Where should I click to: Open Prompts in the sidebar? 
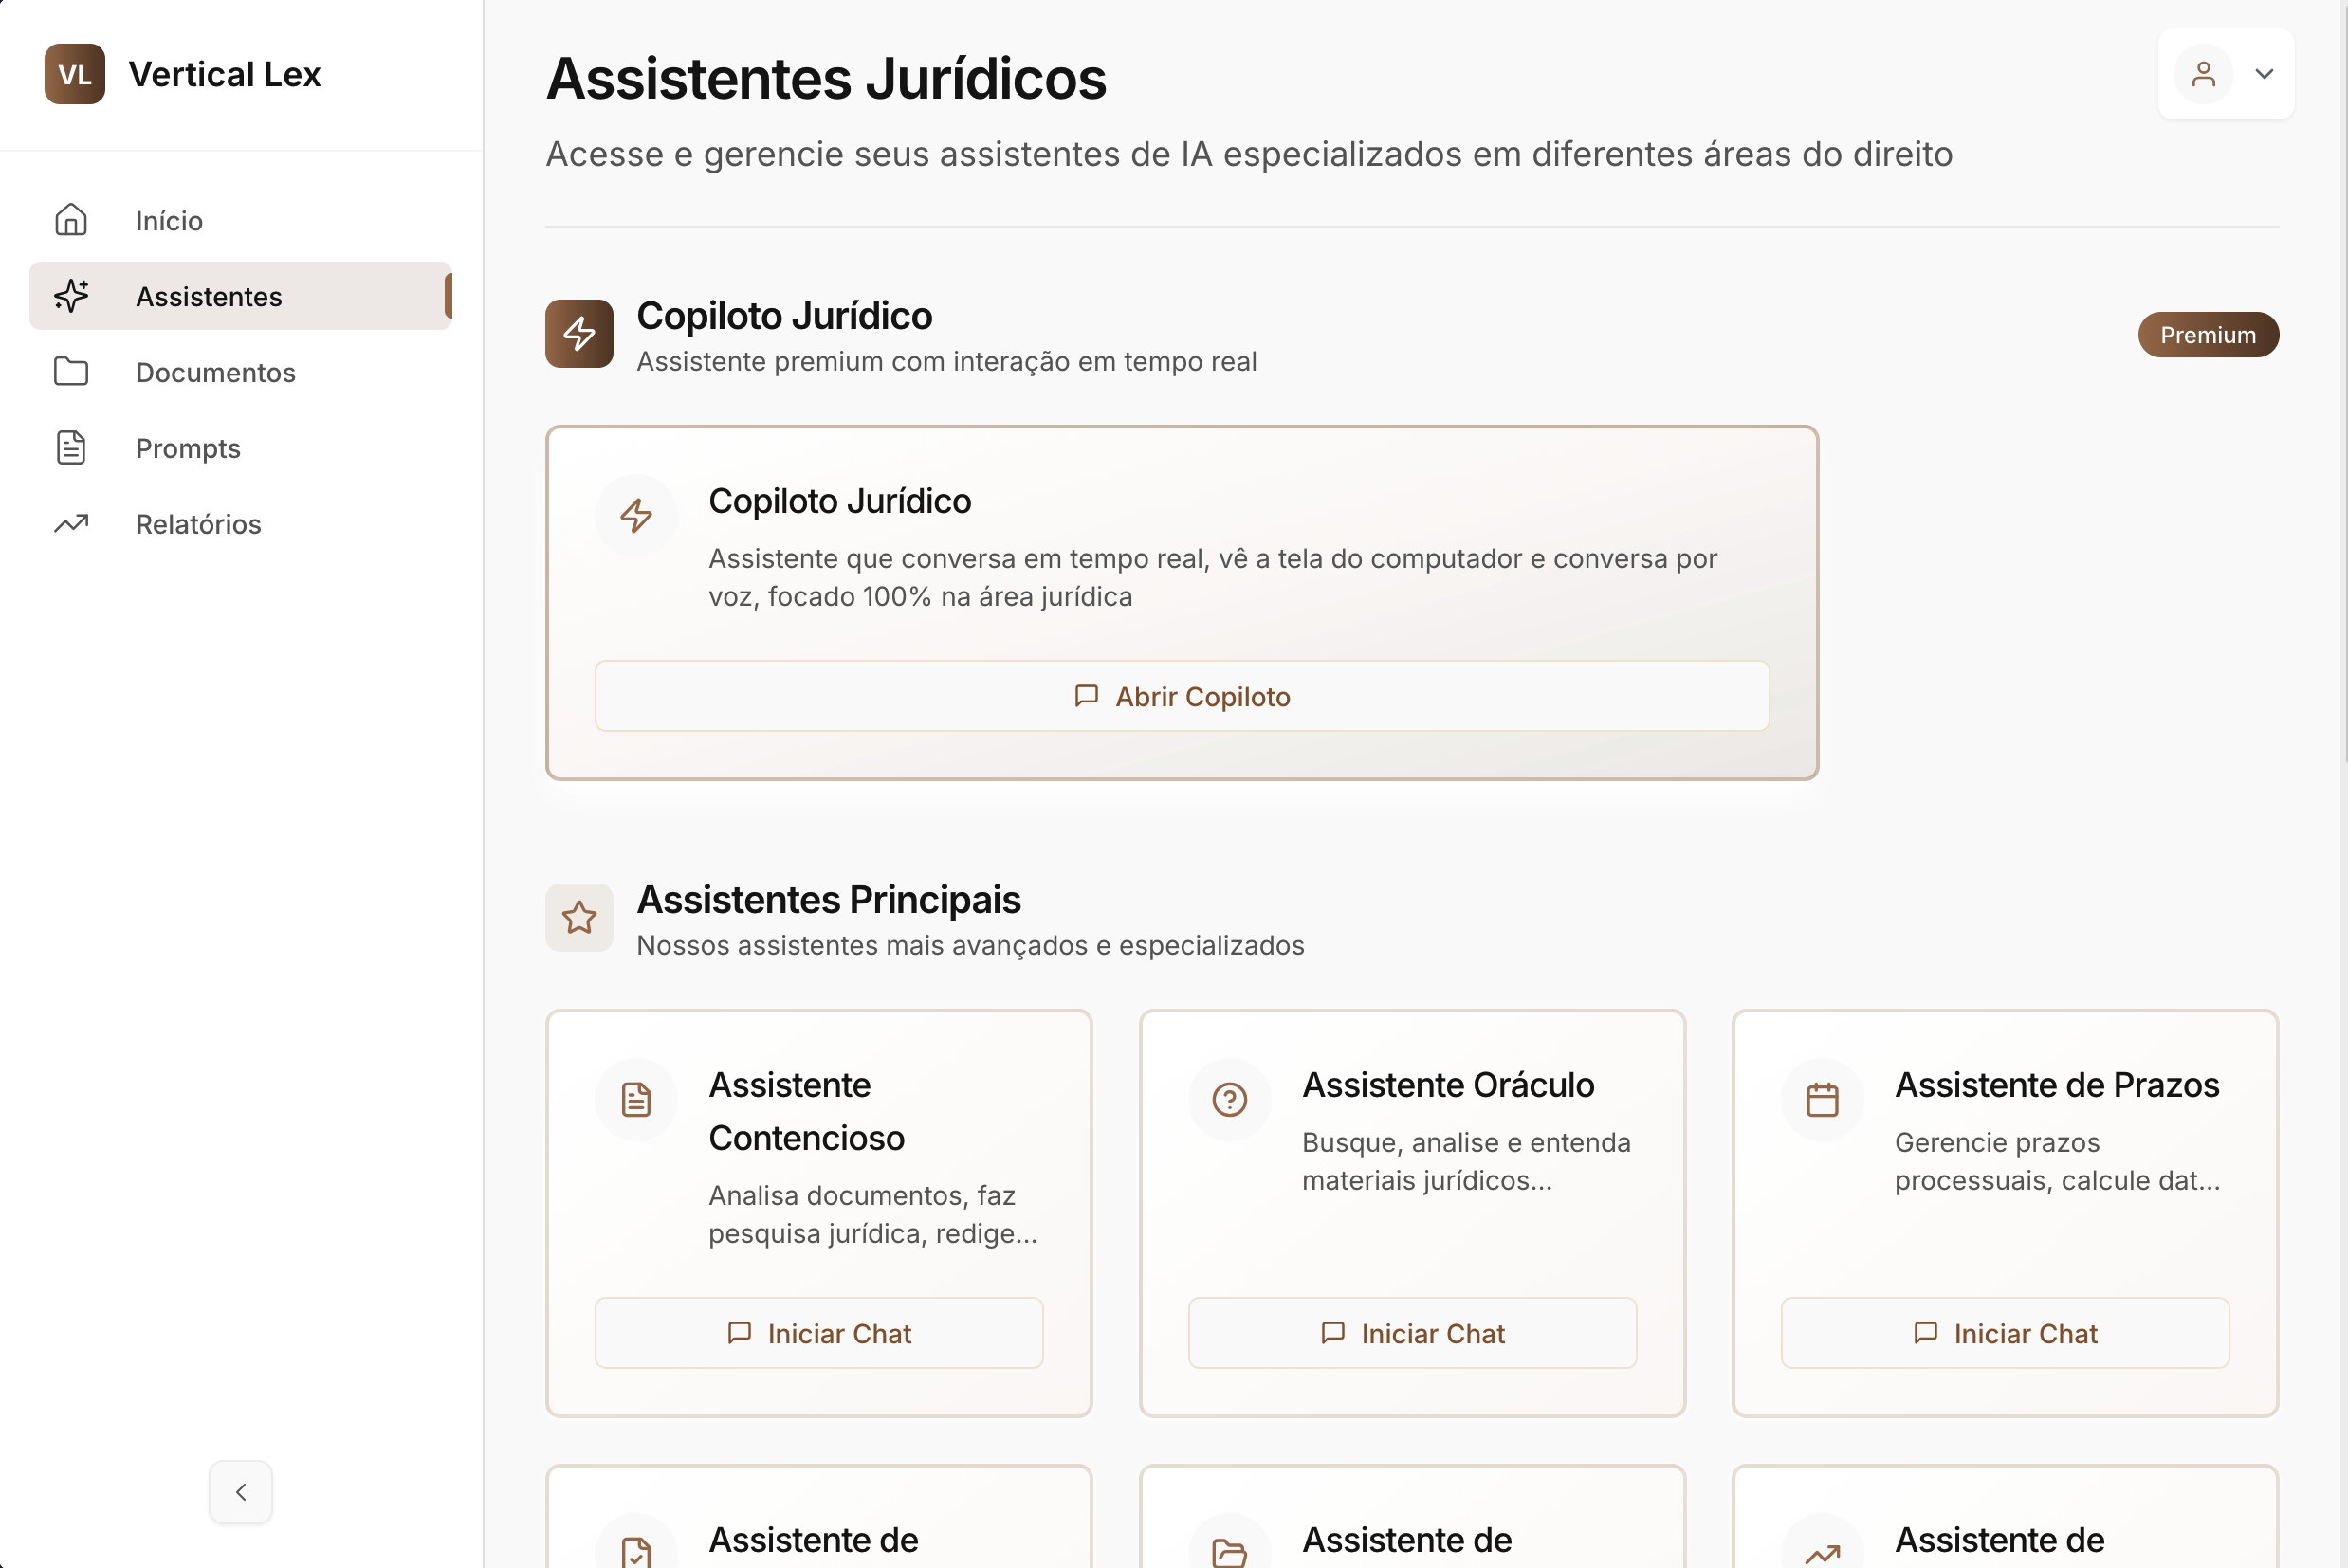point(240,448)
